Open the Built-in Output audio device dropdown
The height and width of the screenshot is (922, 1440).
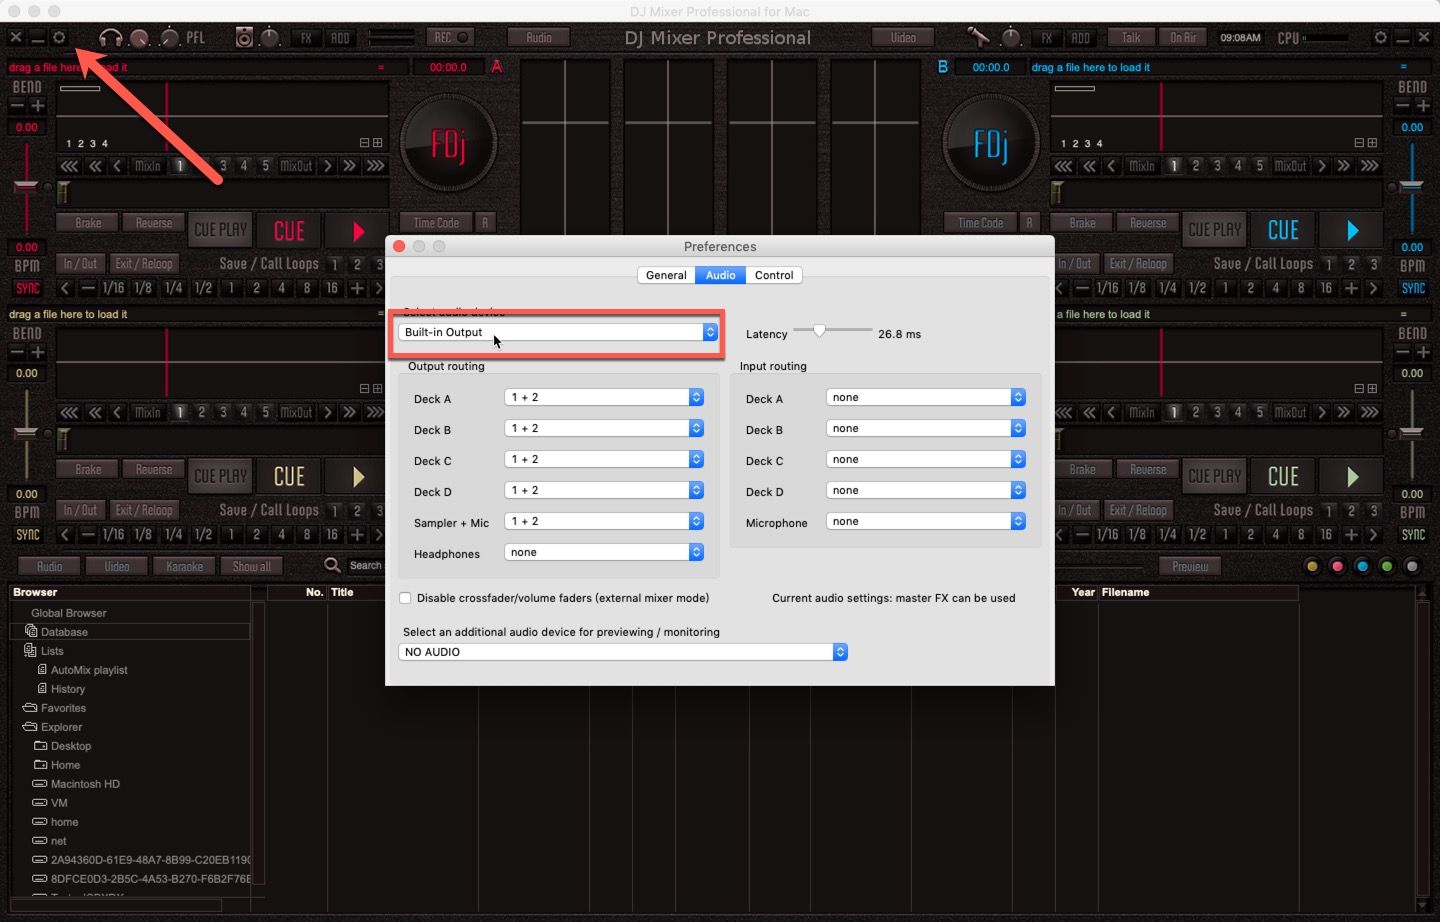(x=558, y=332)
